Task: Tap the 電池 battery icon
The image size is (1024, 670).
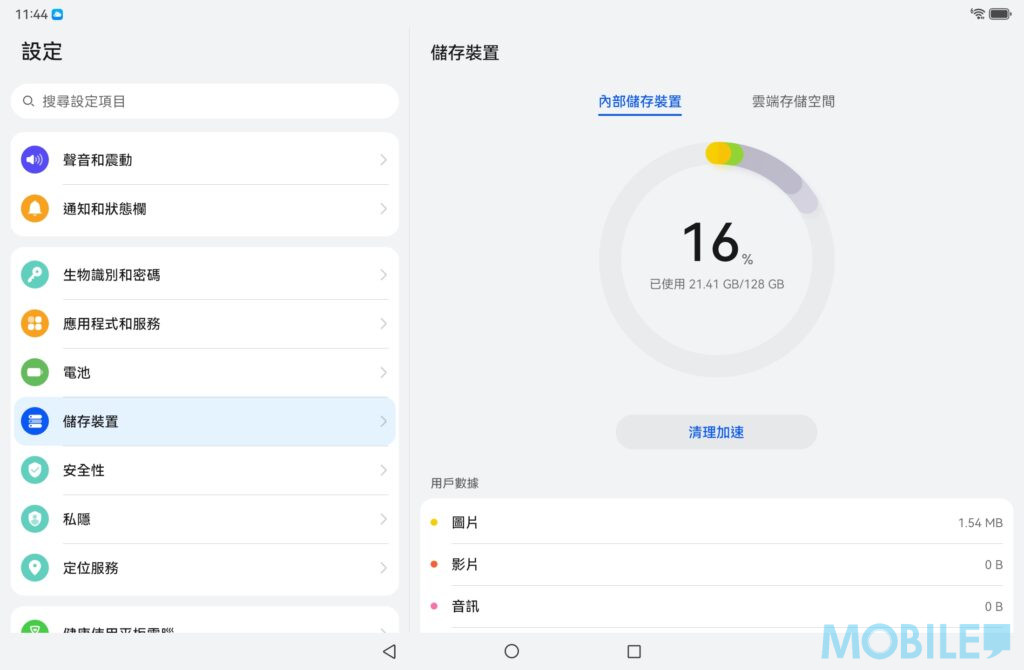Action: point(35,372)
